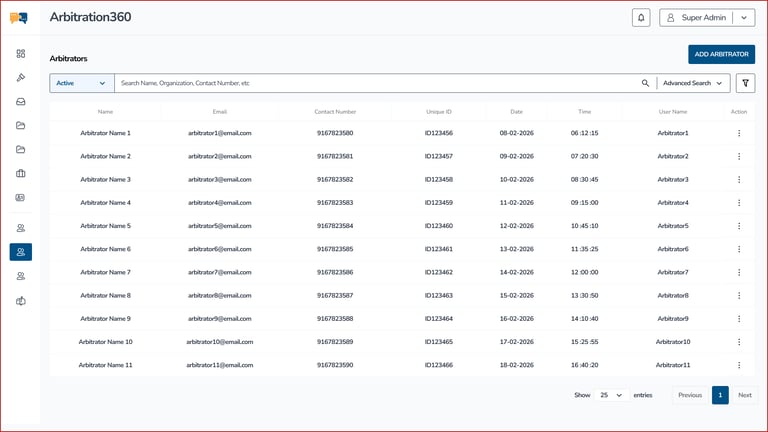
Task: Click email arbitrator5@email.com
Action: click(219, 226)
